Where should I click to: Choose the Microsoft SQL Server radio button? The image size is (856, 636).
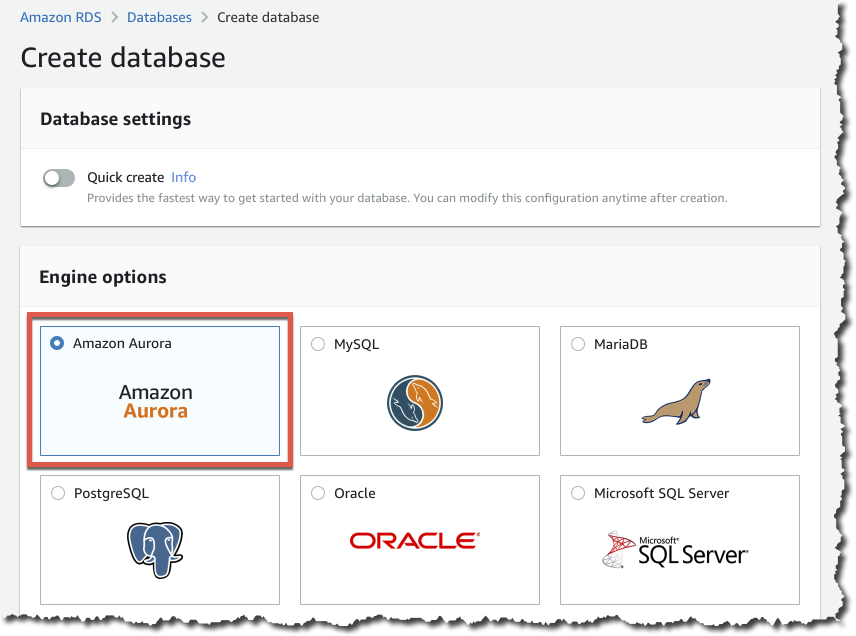(578, 493)
